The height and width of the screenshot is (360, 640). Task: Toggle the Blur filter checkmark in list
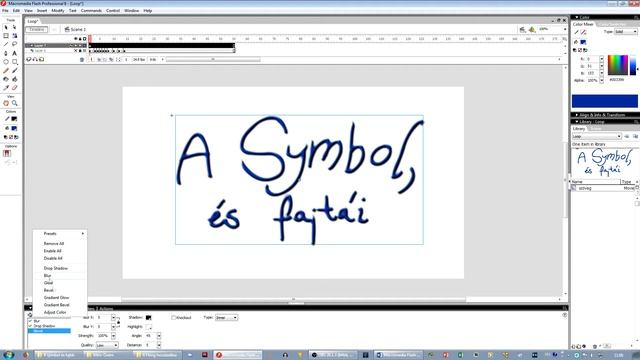30,321
